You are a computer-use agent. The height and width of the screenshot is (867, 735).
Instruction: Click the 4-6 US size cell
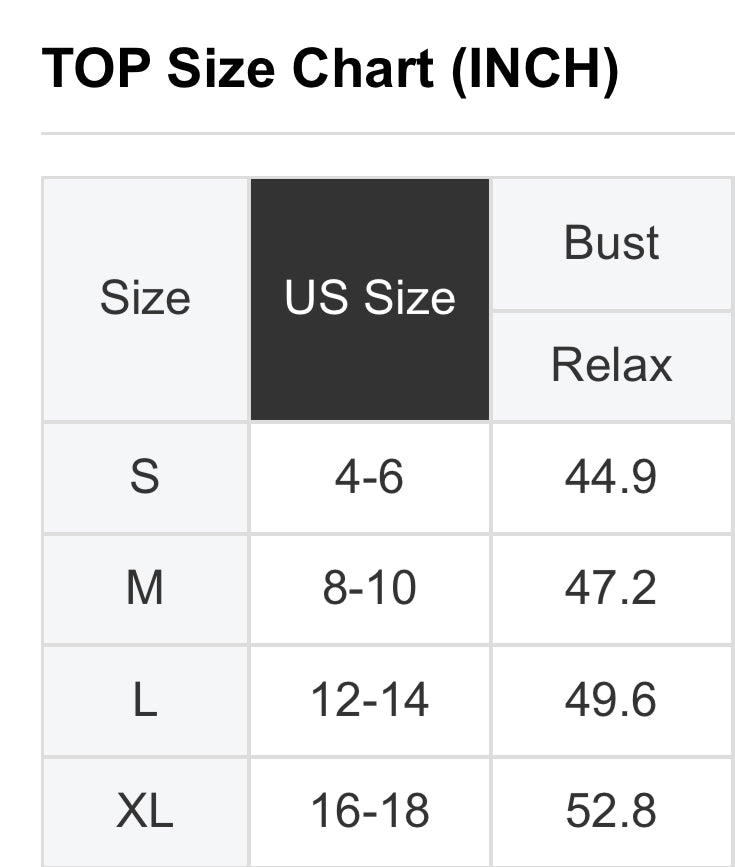click(x=370, y=477)
